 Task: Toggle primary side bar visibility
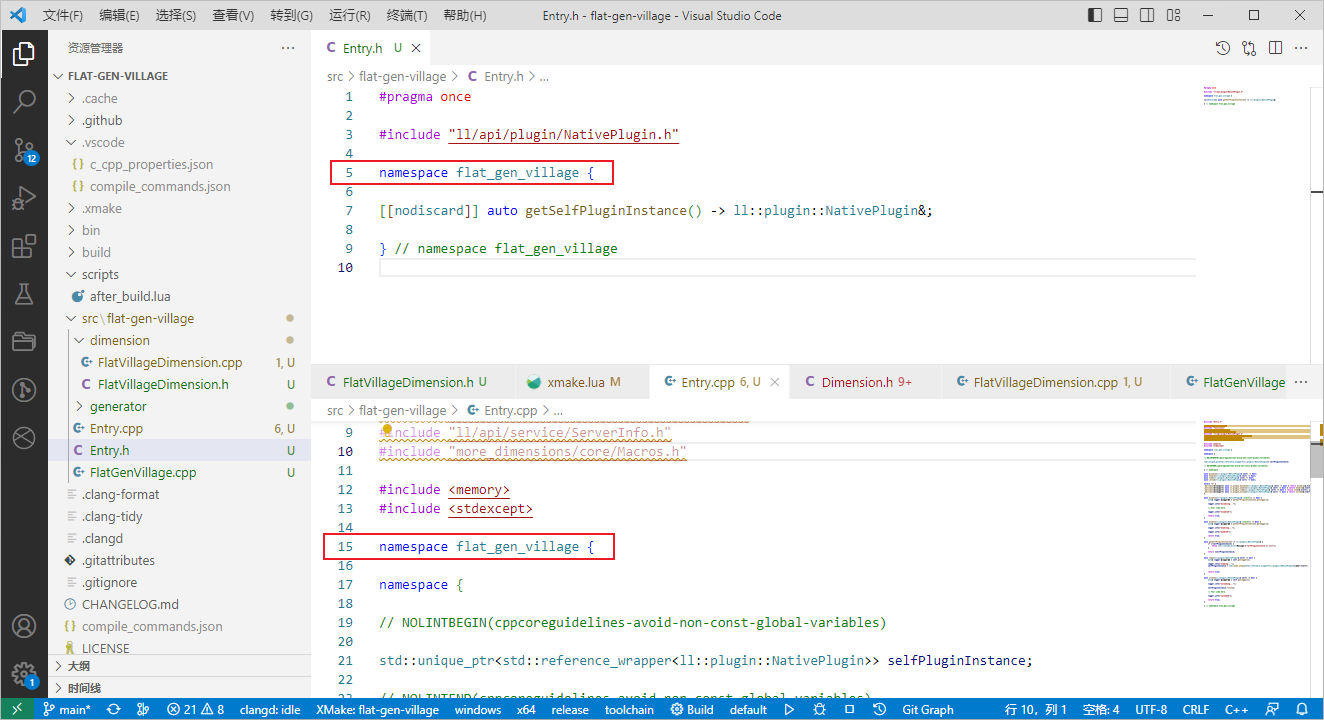1095,15
